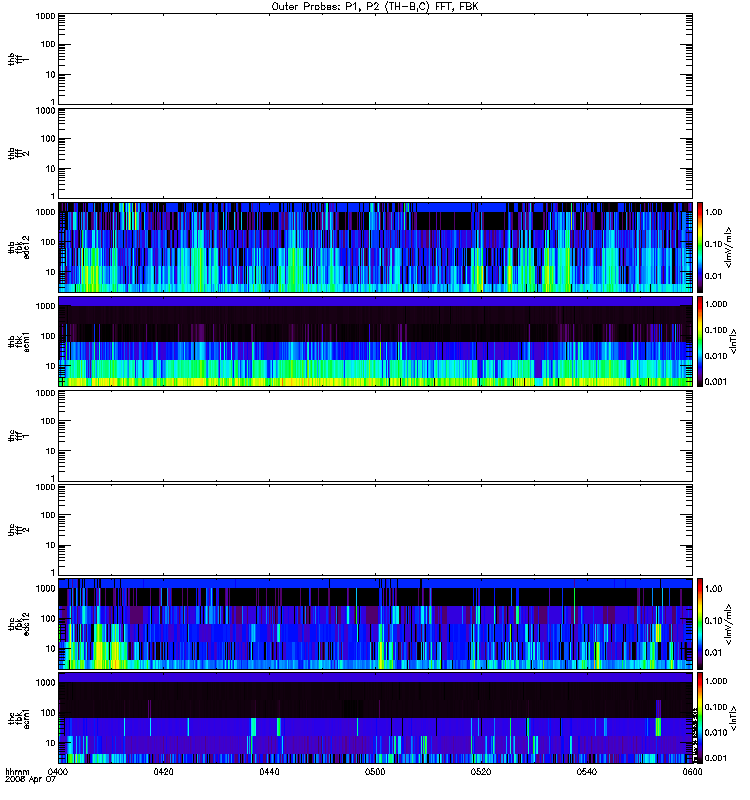
Task: Select the empty thb fff 2 panel
Action: coord(375,153)
